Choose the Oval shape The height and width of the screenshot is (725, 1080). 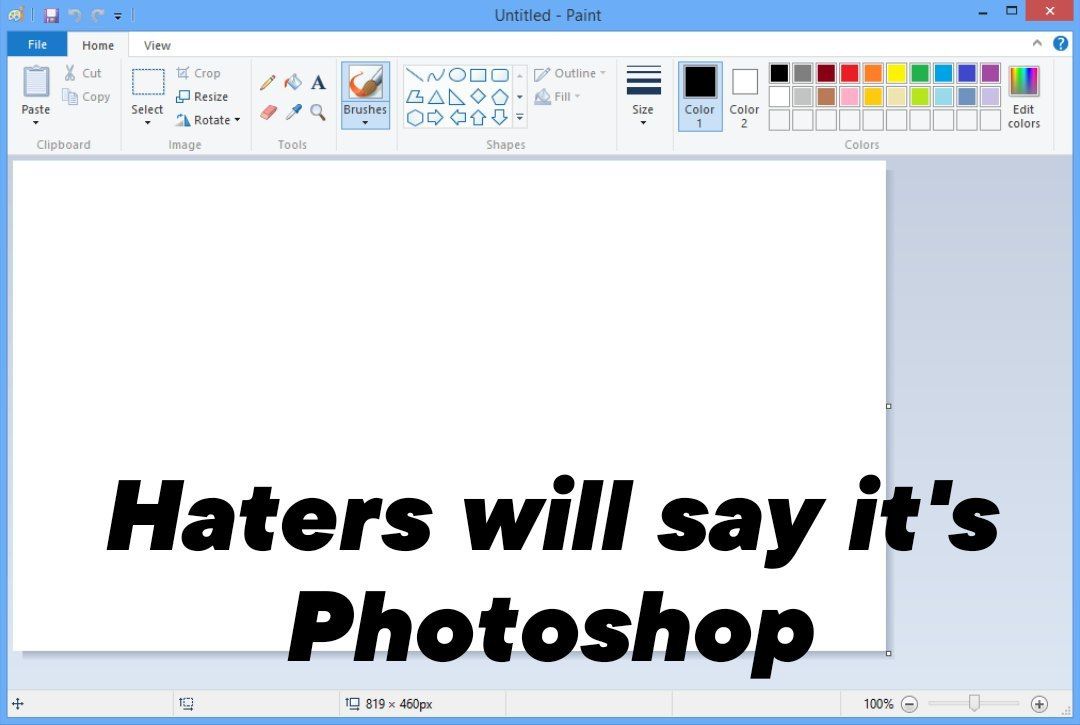[x=457, y=75]
